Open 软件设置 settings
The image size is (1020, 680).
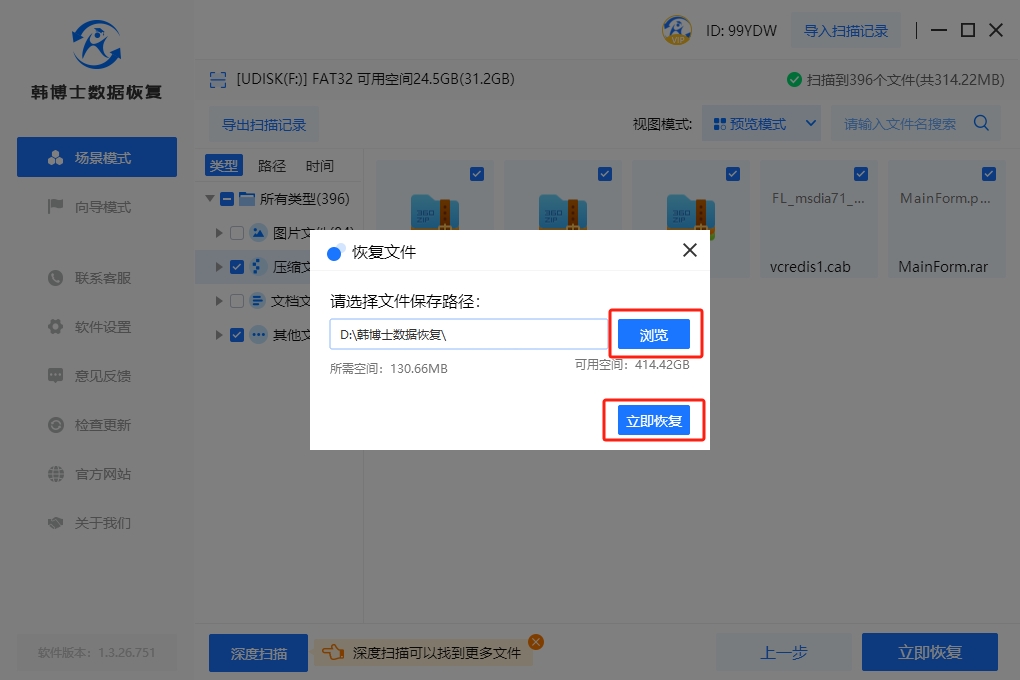[102, 327]
